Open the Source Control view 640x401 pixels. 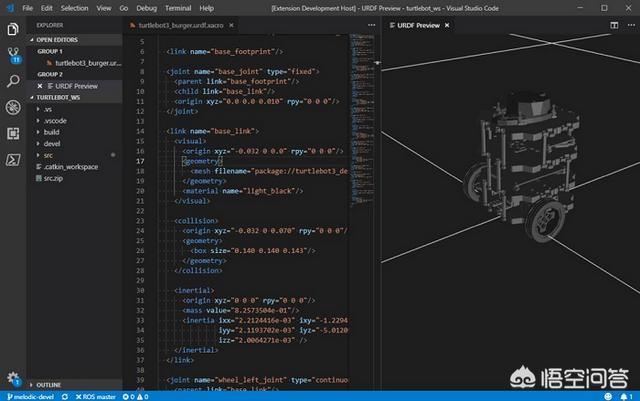coord(14,52)
